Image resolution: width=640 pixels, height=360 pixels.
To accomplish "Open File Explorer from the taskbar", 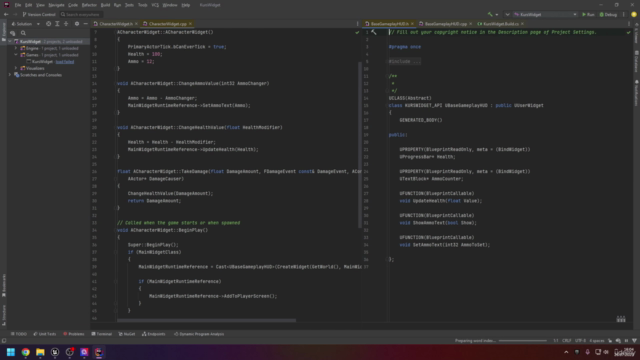I will coord(40,352).
